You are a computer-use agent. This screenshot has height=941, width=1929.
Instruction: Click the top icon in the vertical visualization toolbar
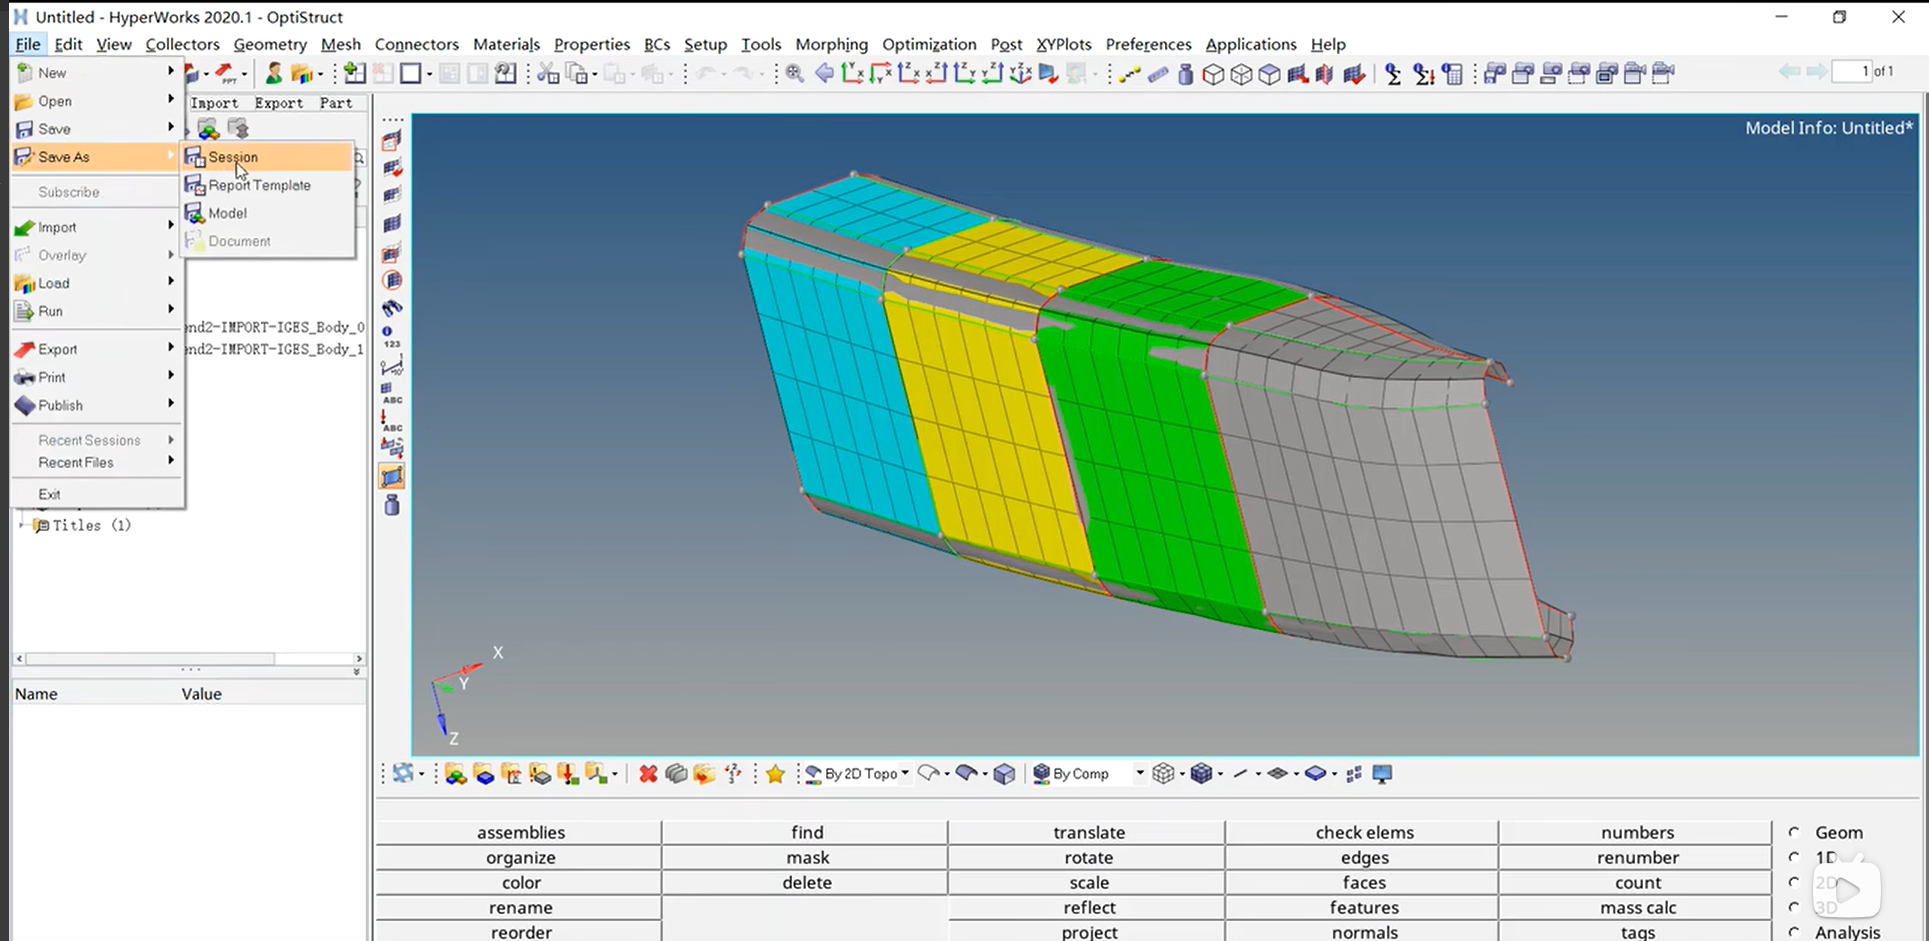(x=392, y=141)
